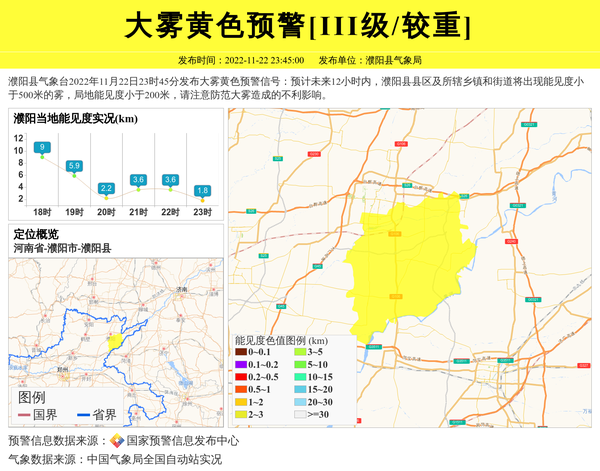Click the red 国界 line symbol in legend
Screen dimensions: 600x471
pos(25,415)
